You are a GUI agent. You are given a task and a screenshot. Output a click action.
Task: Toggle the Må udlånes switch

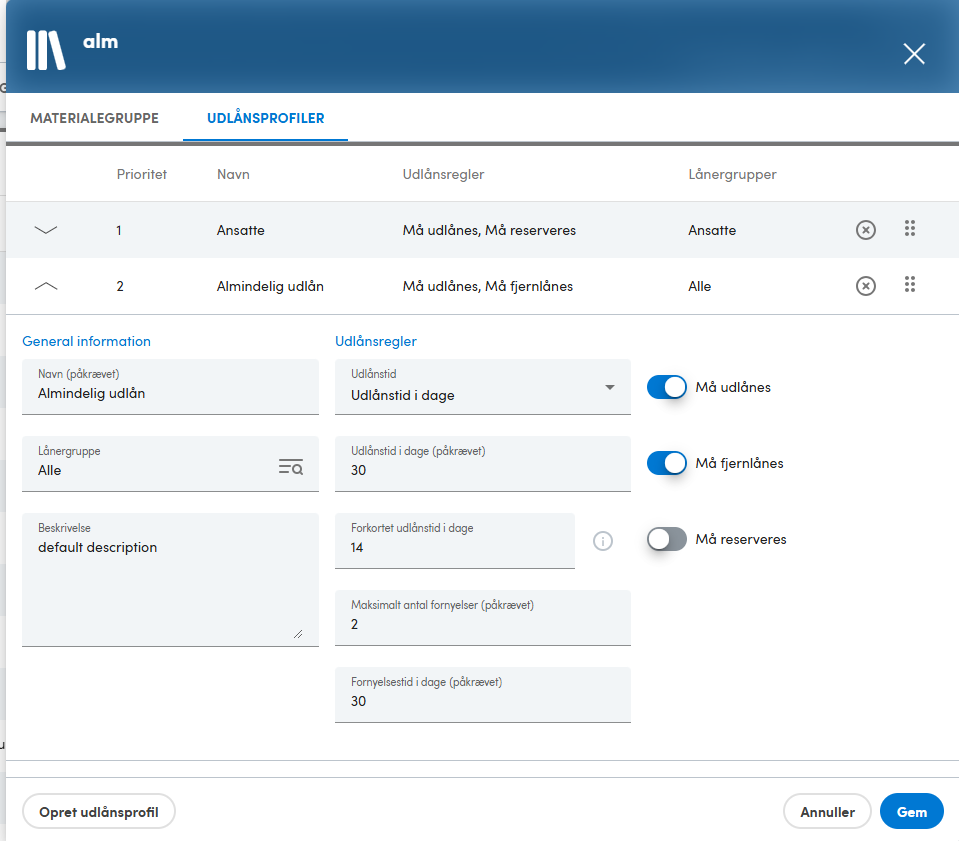[x=667, y=387]
